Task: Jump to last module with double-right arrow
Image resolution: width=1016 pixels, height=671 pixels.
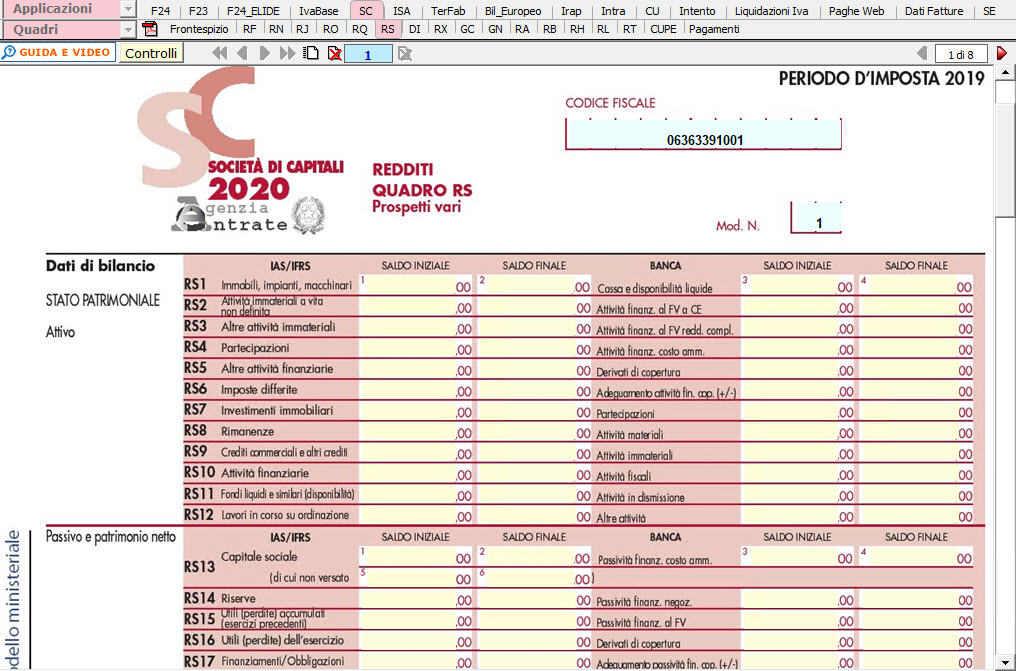Action: [x=287, y=54]
